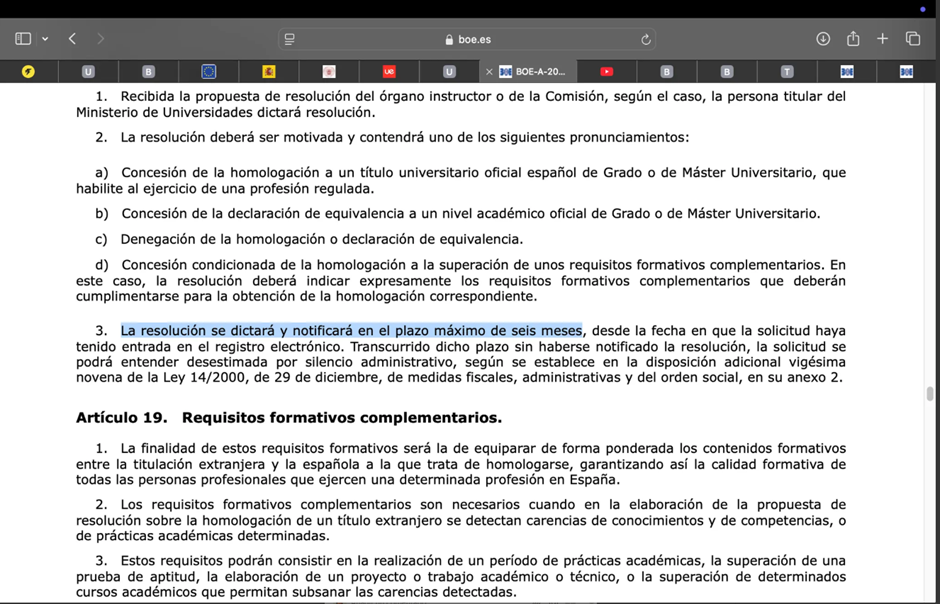The image size is (940, 604).
Task: Open a new tab with the plus
Action: (882, 39)
